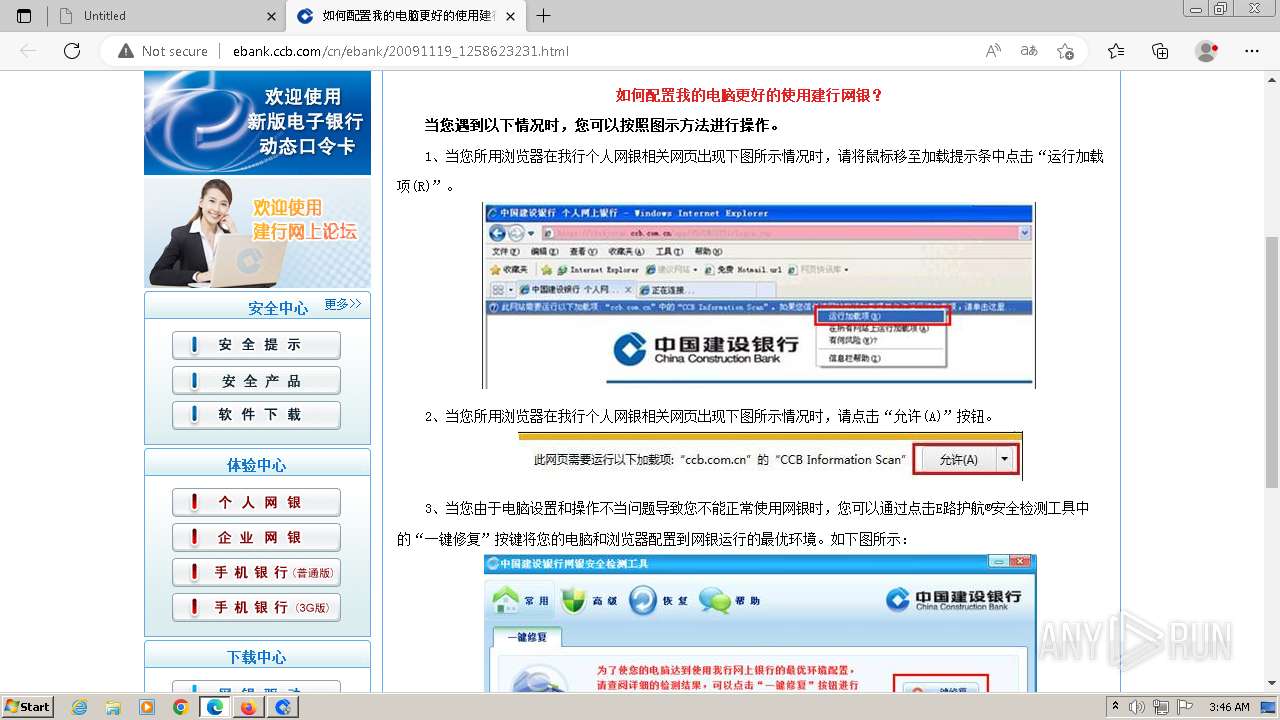Image resolution: width=1280 pixels, height=720 pixels.
Task: Open a new tab with plus icon
Action: 544,16
